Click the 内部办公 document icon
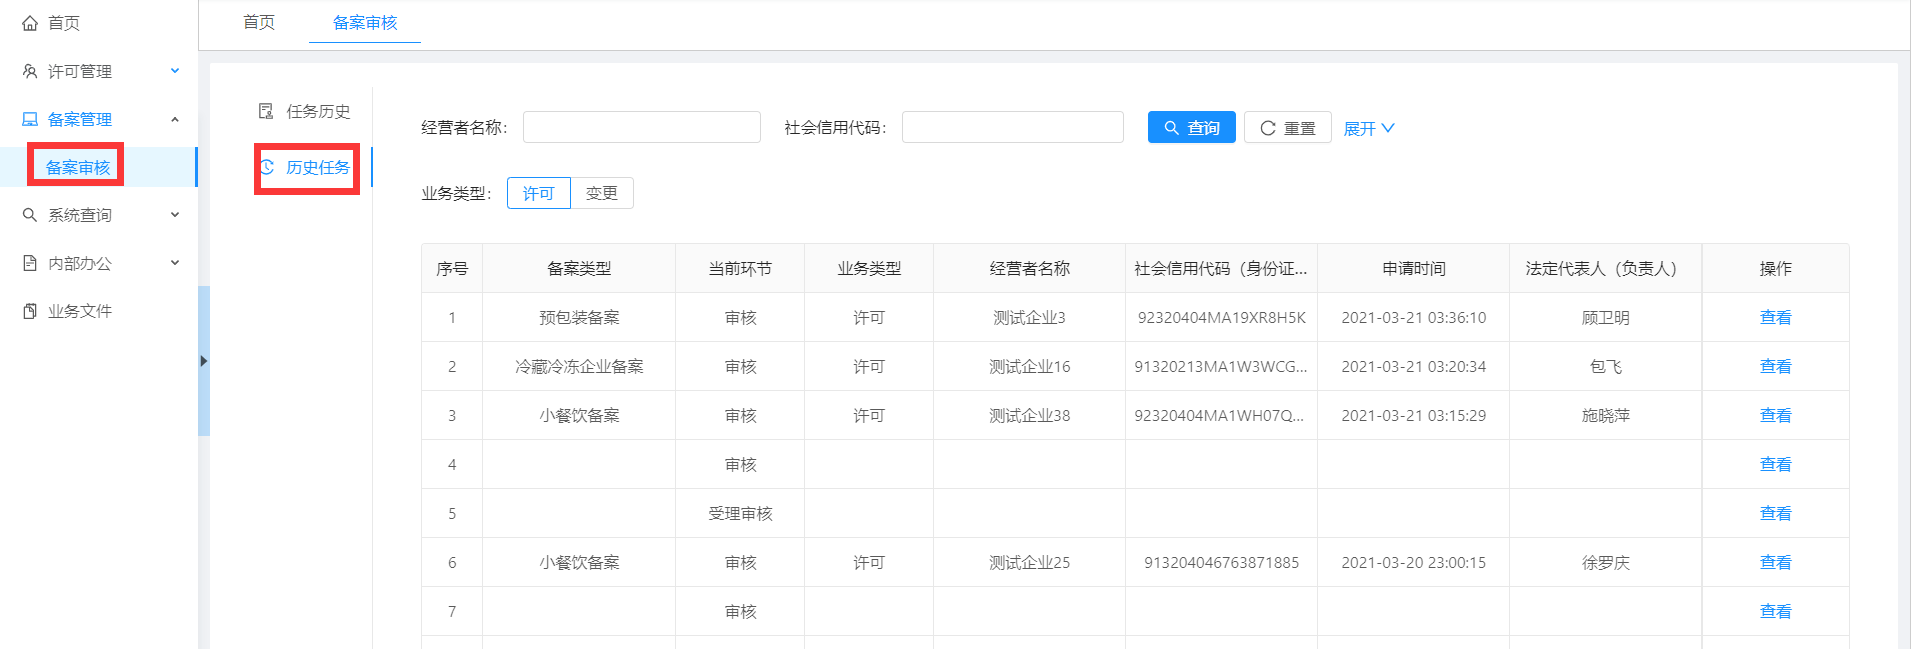The width and height of the screenshot is (1911, 649). coord(30,263)
